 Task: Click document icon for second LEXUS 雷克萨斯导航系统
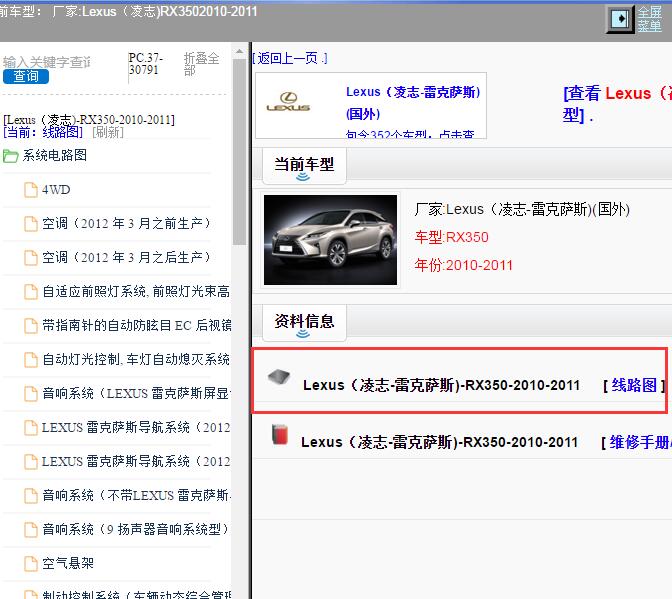coord(30,462)
